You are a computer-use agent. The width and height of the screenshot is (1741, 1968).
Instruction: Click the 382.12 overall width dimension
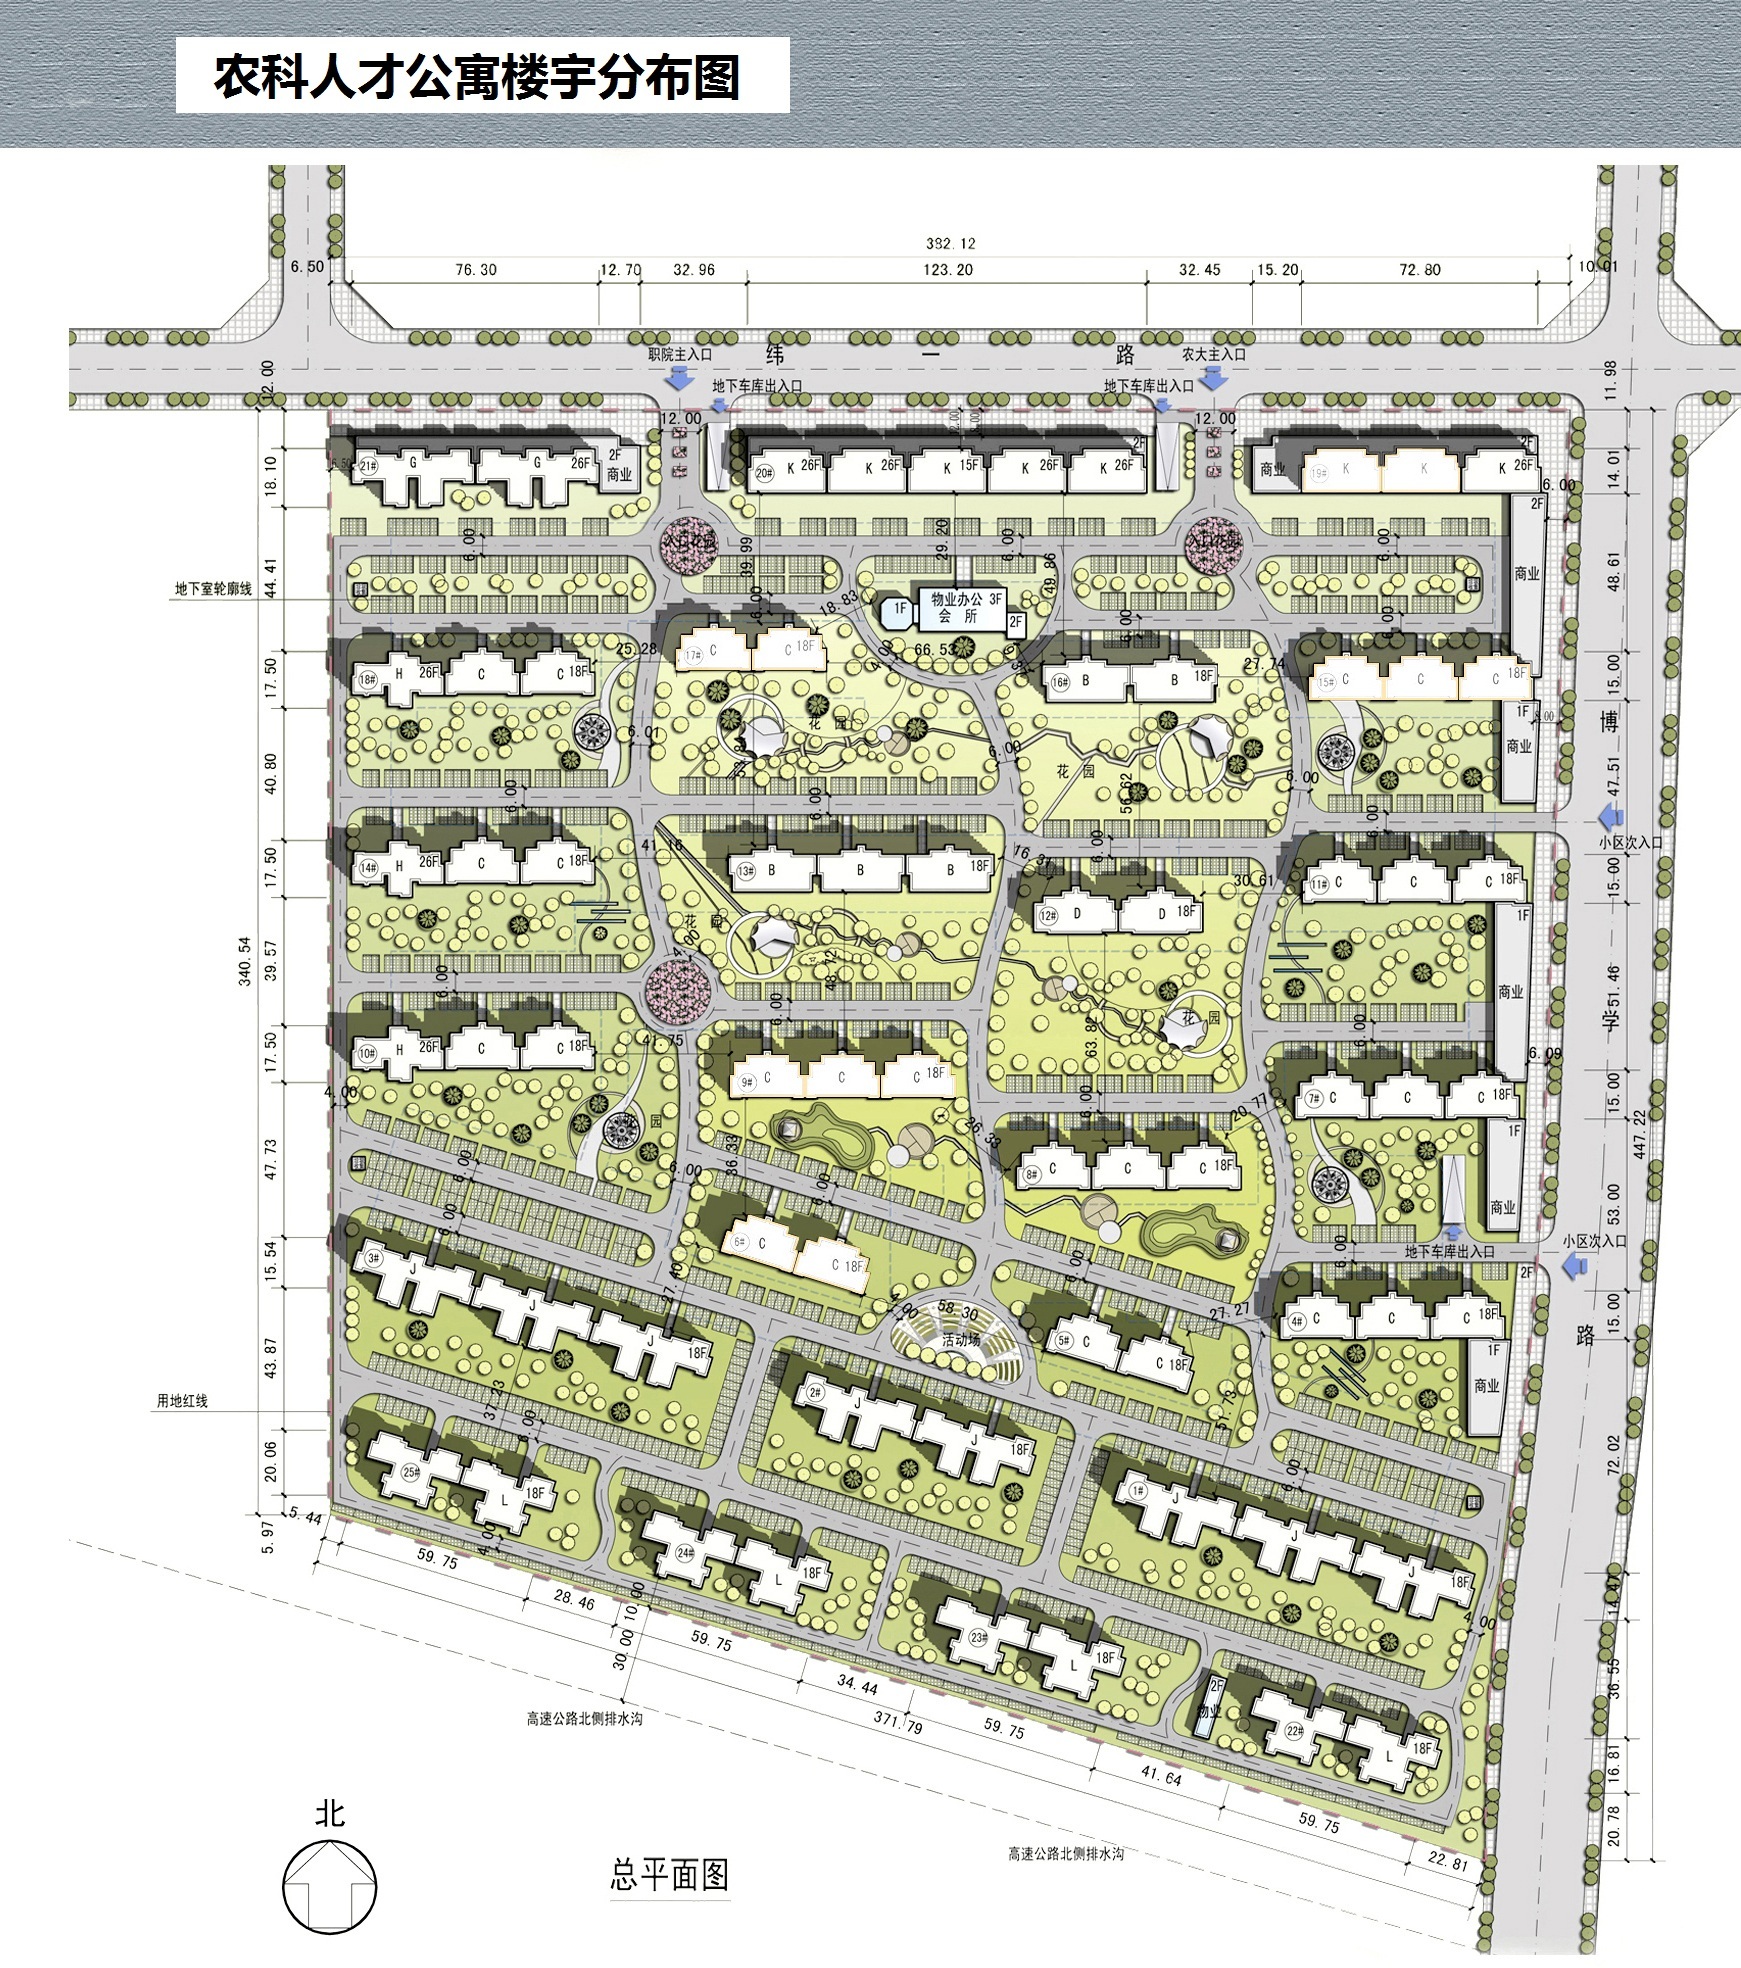949,243
